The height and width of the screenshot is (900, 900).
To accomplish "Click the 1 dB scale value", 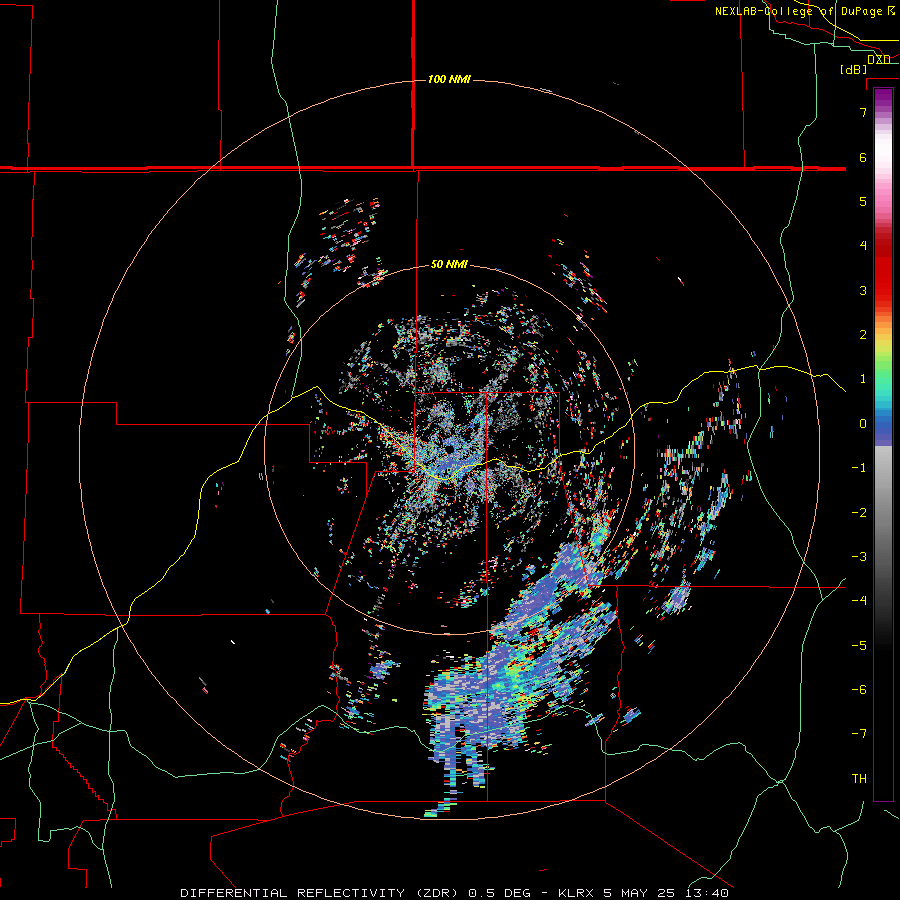I will [x=863, y=379].
